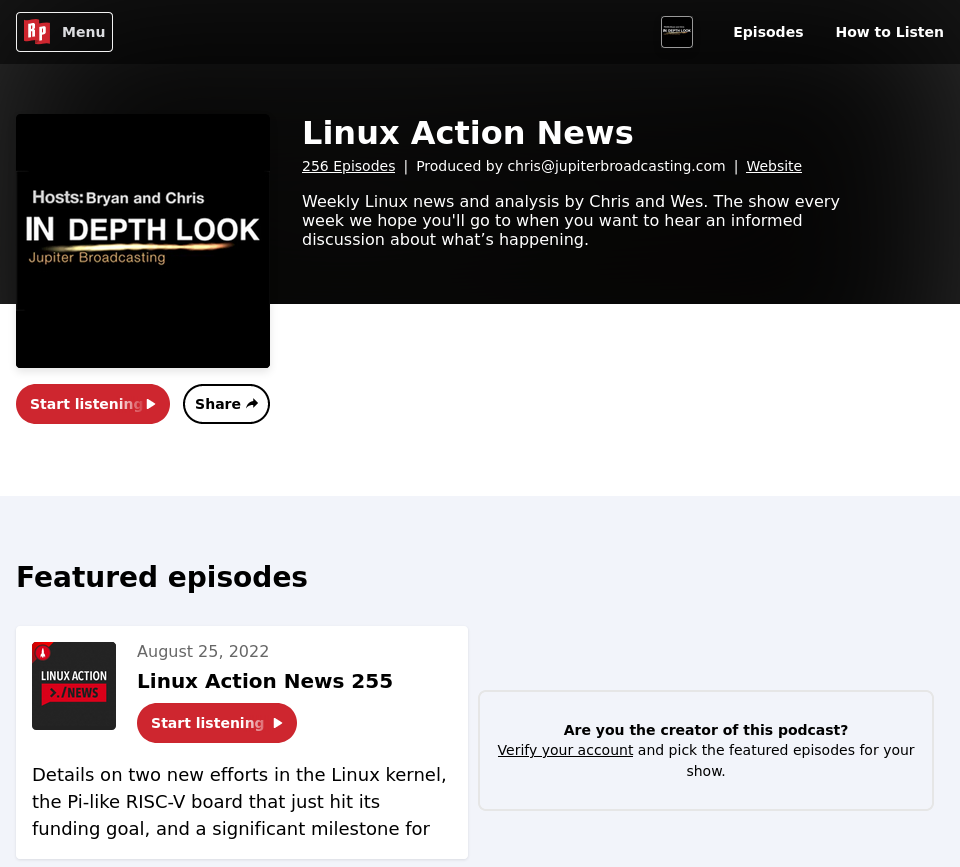Image resolution: width=960 pixels, height=867 pixels.
Task: Open the How to Listen page
Action: (889, 32)
